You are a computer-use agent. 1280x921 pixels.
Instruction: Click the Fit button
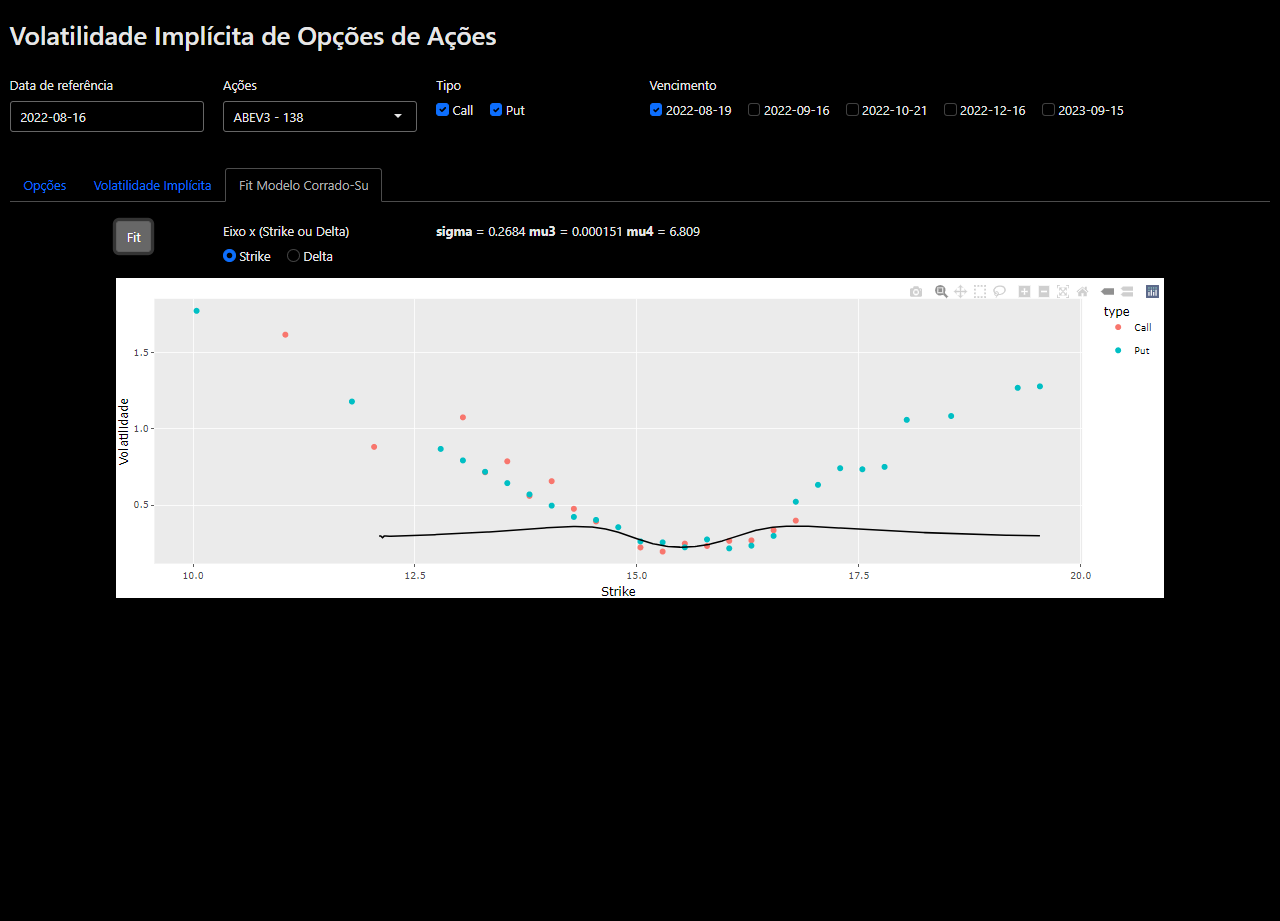pos(133,237)
